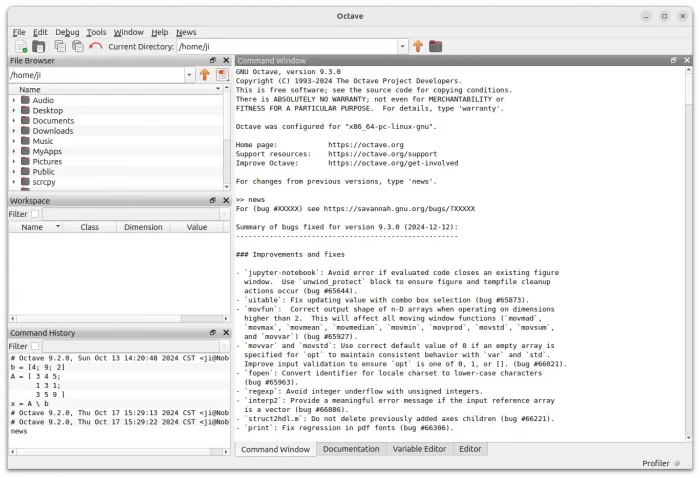Undock the File Browser panel
This screenshot has width=700, height=478.
[213, 60]
